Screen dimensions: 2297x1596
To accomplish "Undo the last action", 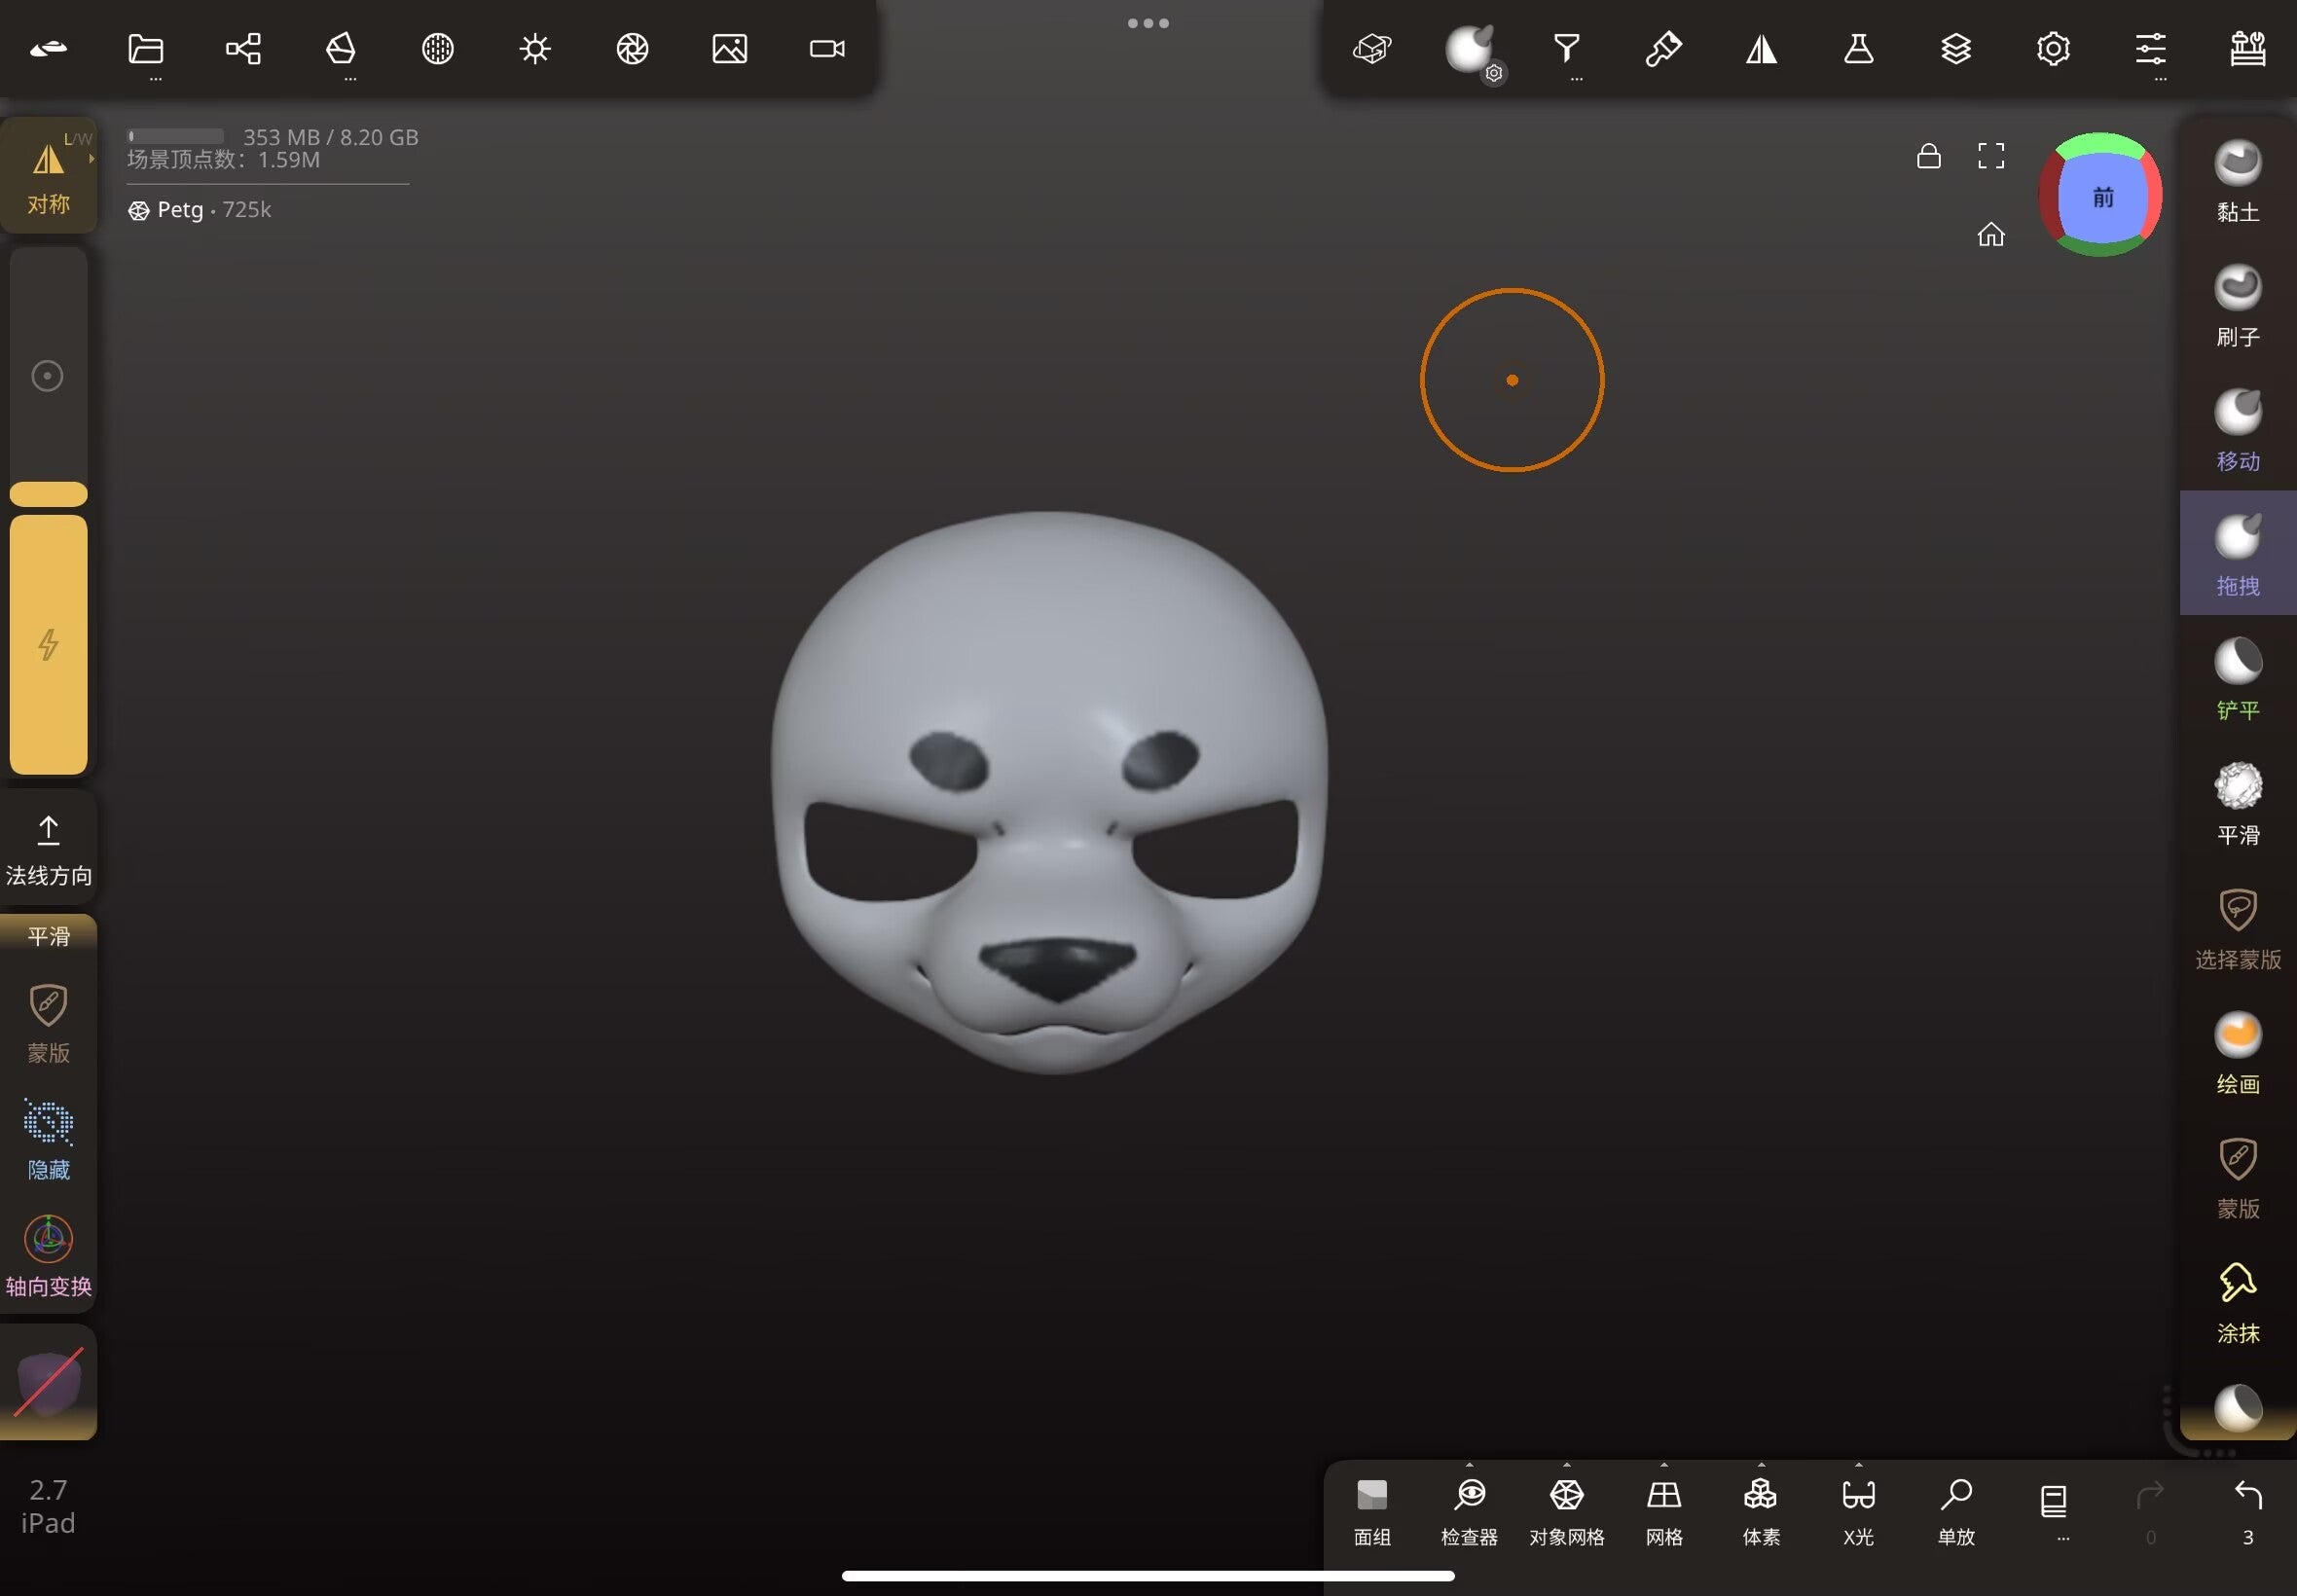I will coord(2247,1512).
